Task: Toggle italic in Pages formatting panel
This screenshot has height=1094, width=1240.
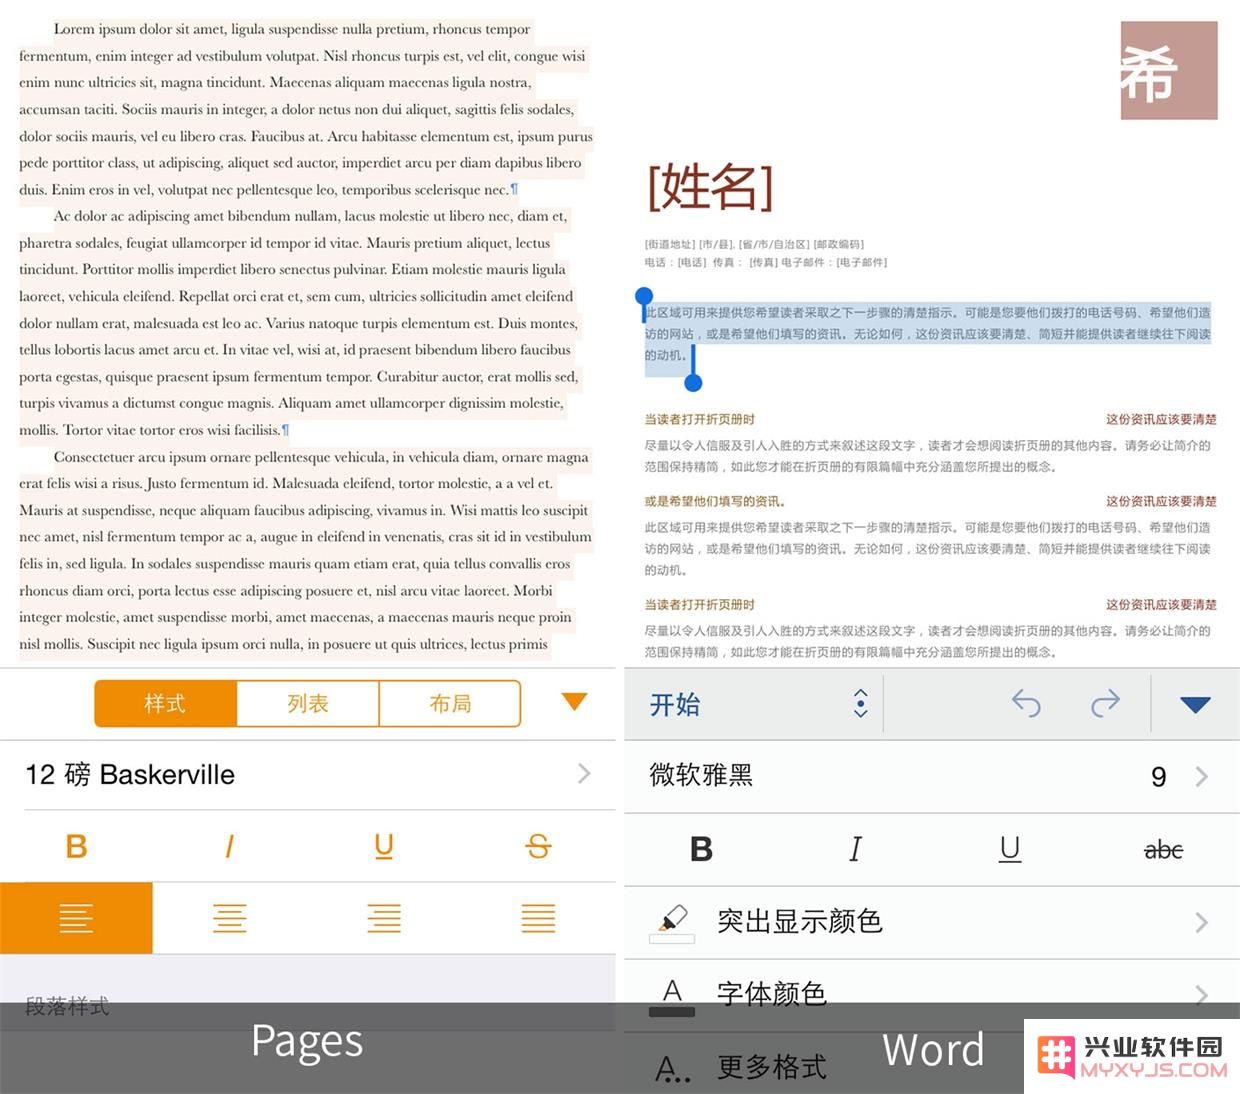Action: pyautogui.click(x=229, y=847)
